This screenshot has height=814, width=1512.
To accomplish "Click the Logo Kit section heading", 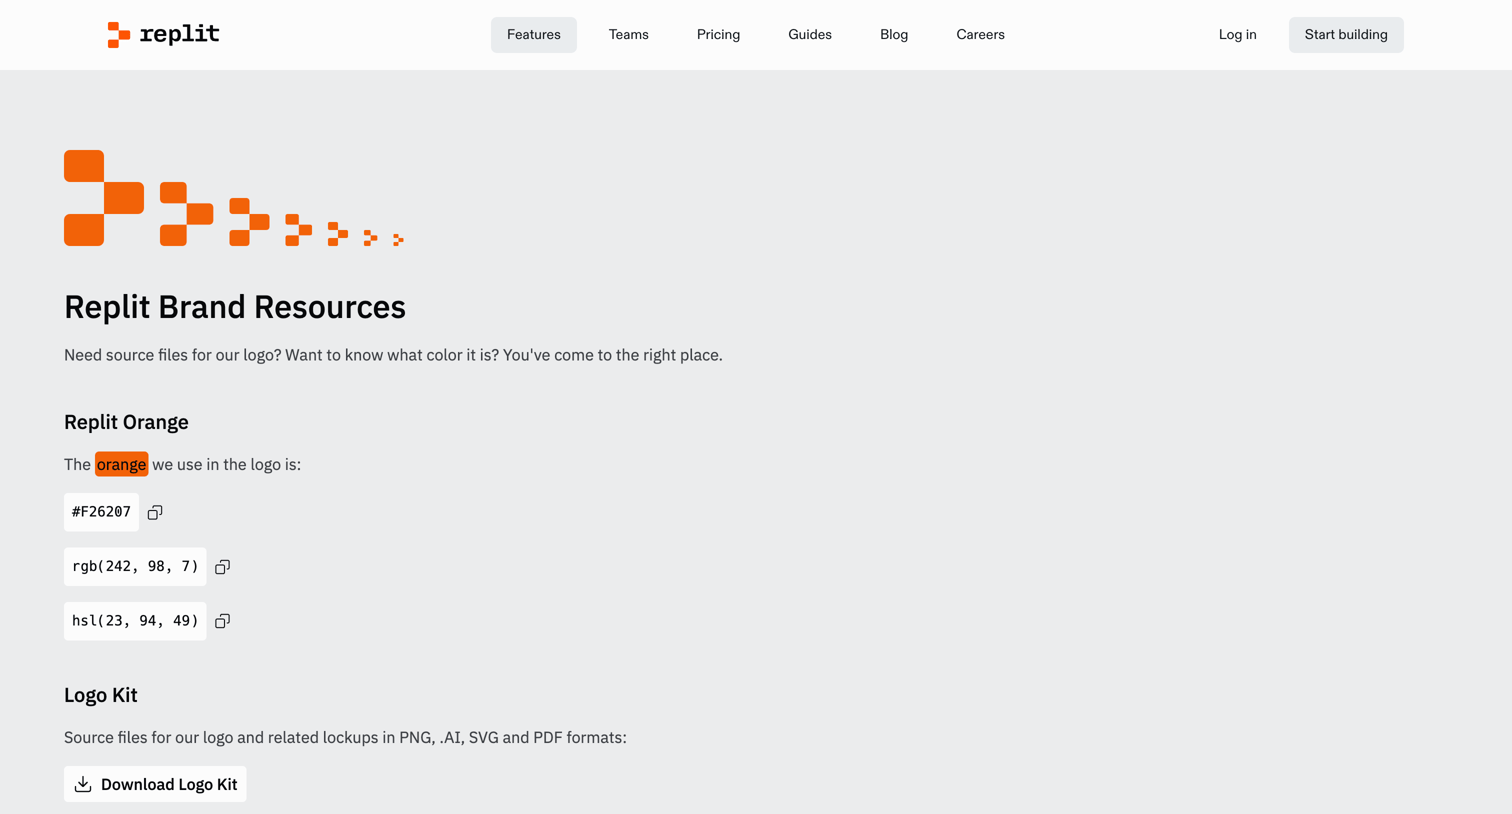I will [101, 695].
